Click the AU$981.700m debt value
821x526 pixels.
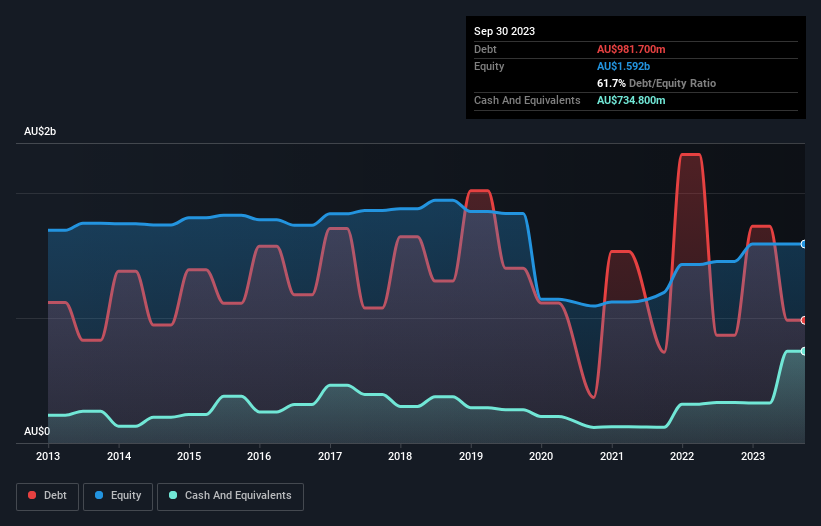pos(631,49)
